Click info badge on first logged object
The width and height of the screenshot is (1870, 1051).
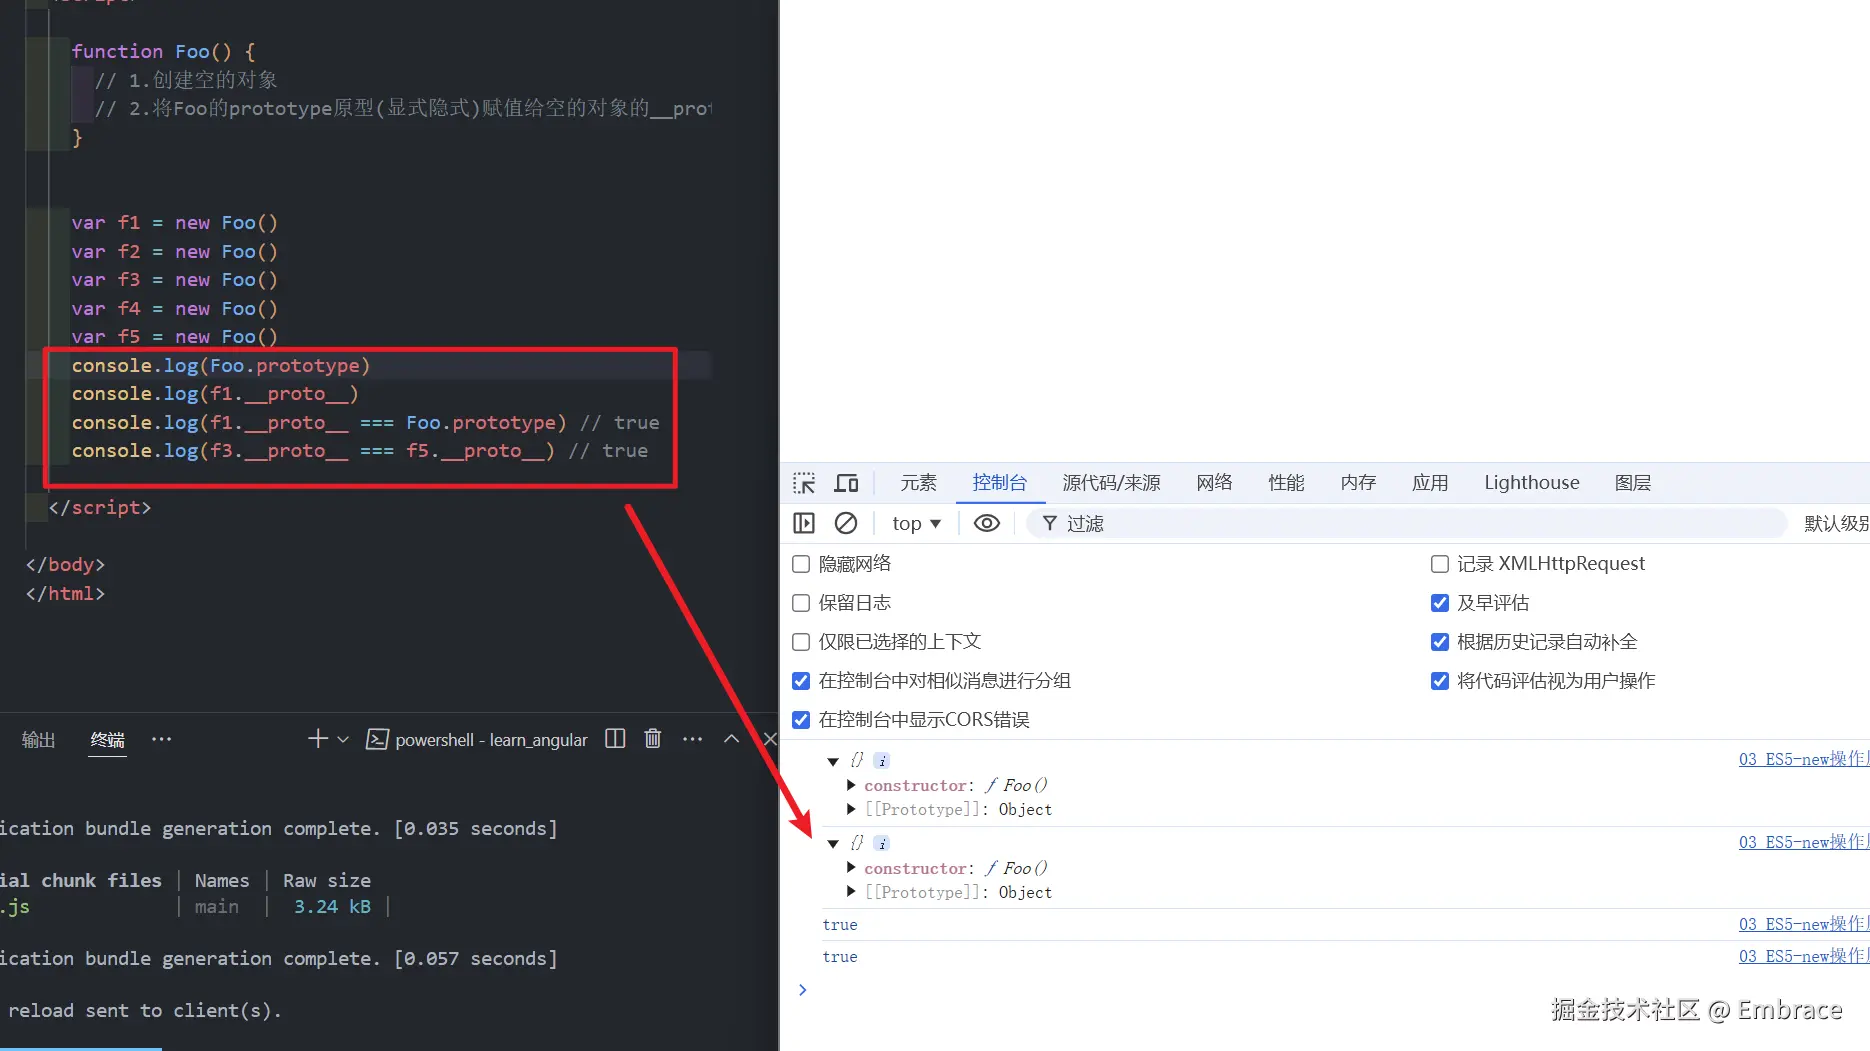pyautogui.click(x=882, y=761)
